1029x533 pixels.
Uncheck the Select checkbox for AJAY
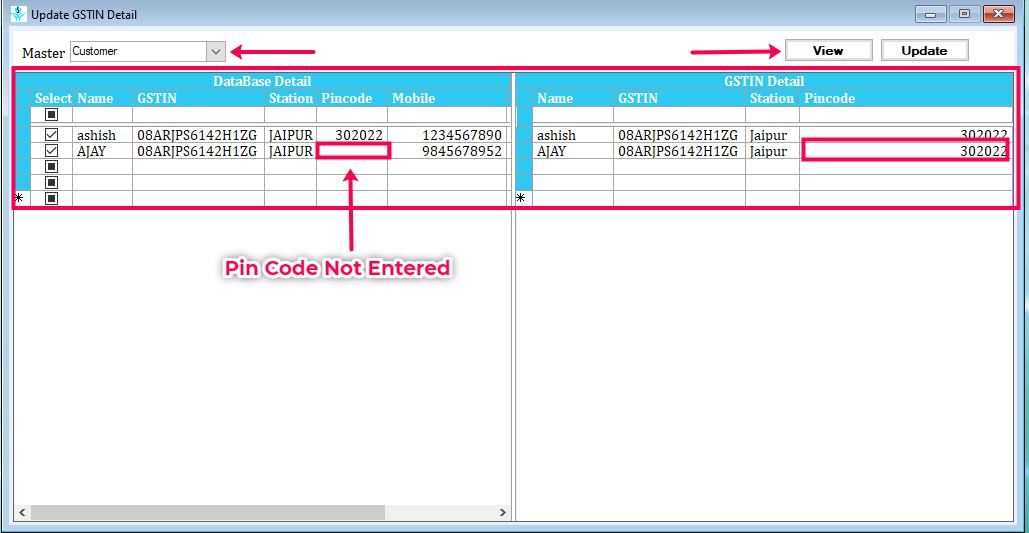click(x=51, y=151)
